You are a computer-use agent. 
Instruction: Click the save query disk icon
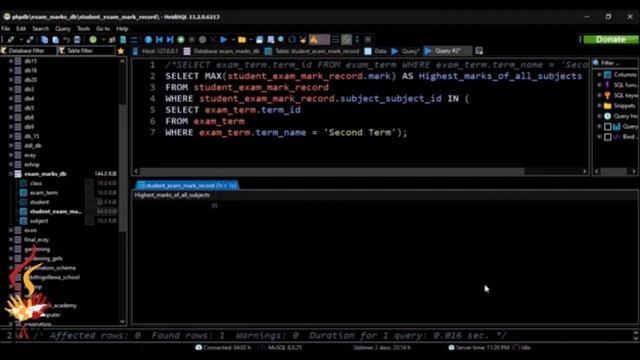[x=260, y=40]
